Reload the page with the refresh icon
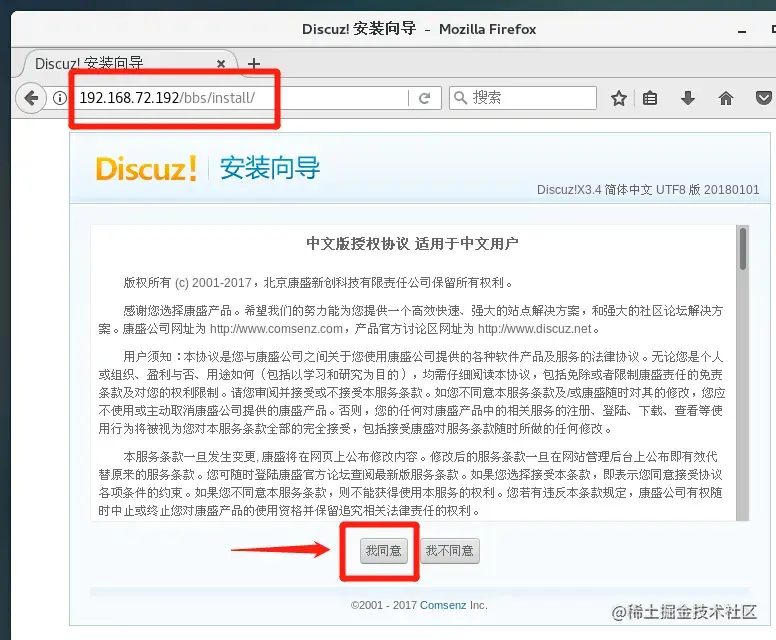Viewport: 776px width, 640px height. [x=424, y=98]
